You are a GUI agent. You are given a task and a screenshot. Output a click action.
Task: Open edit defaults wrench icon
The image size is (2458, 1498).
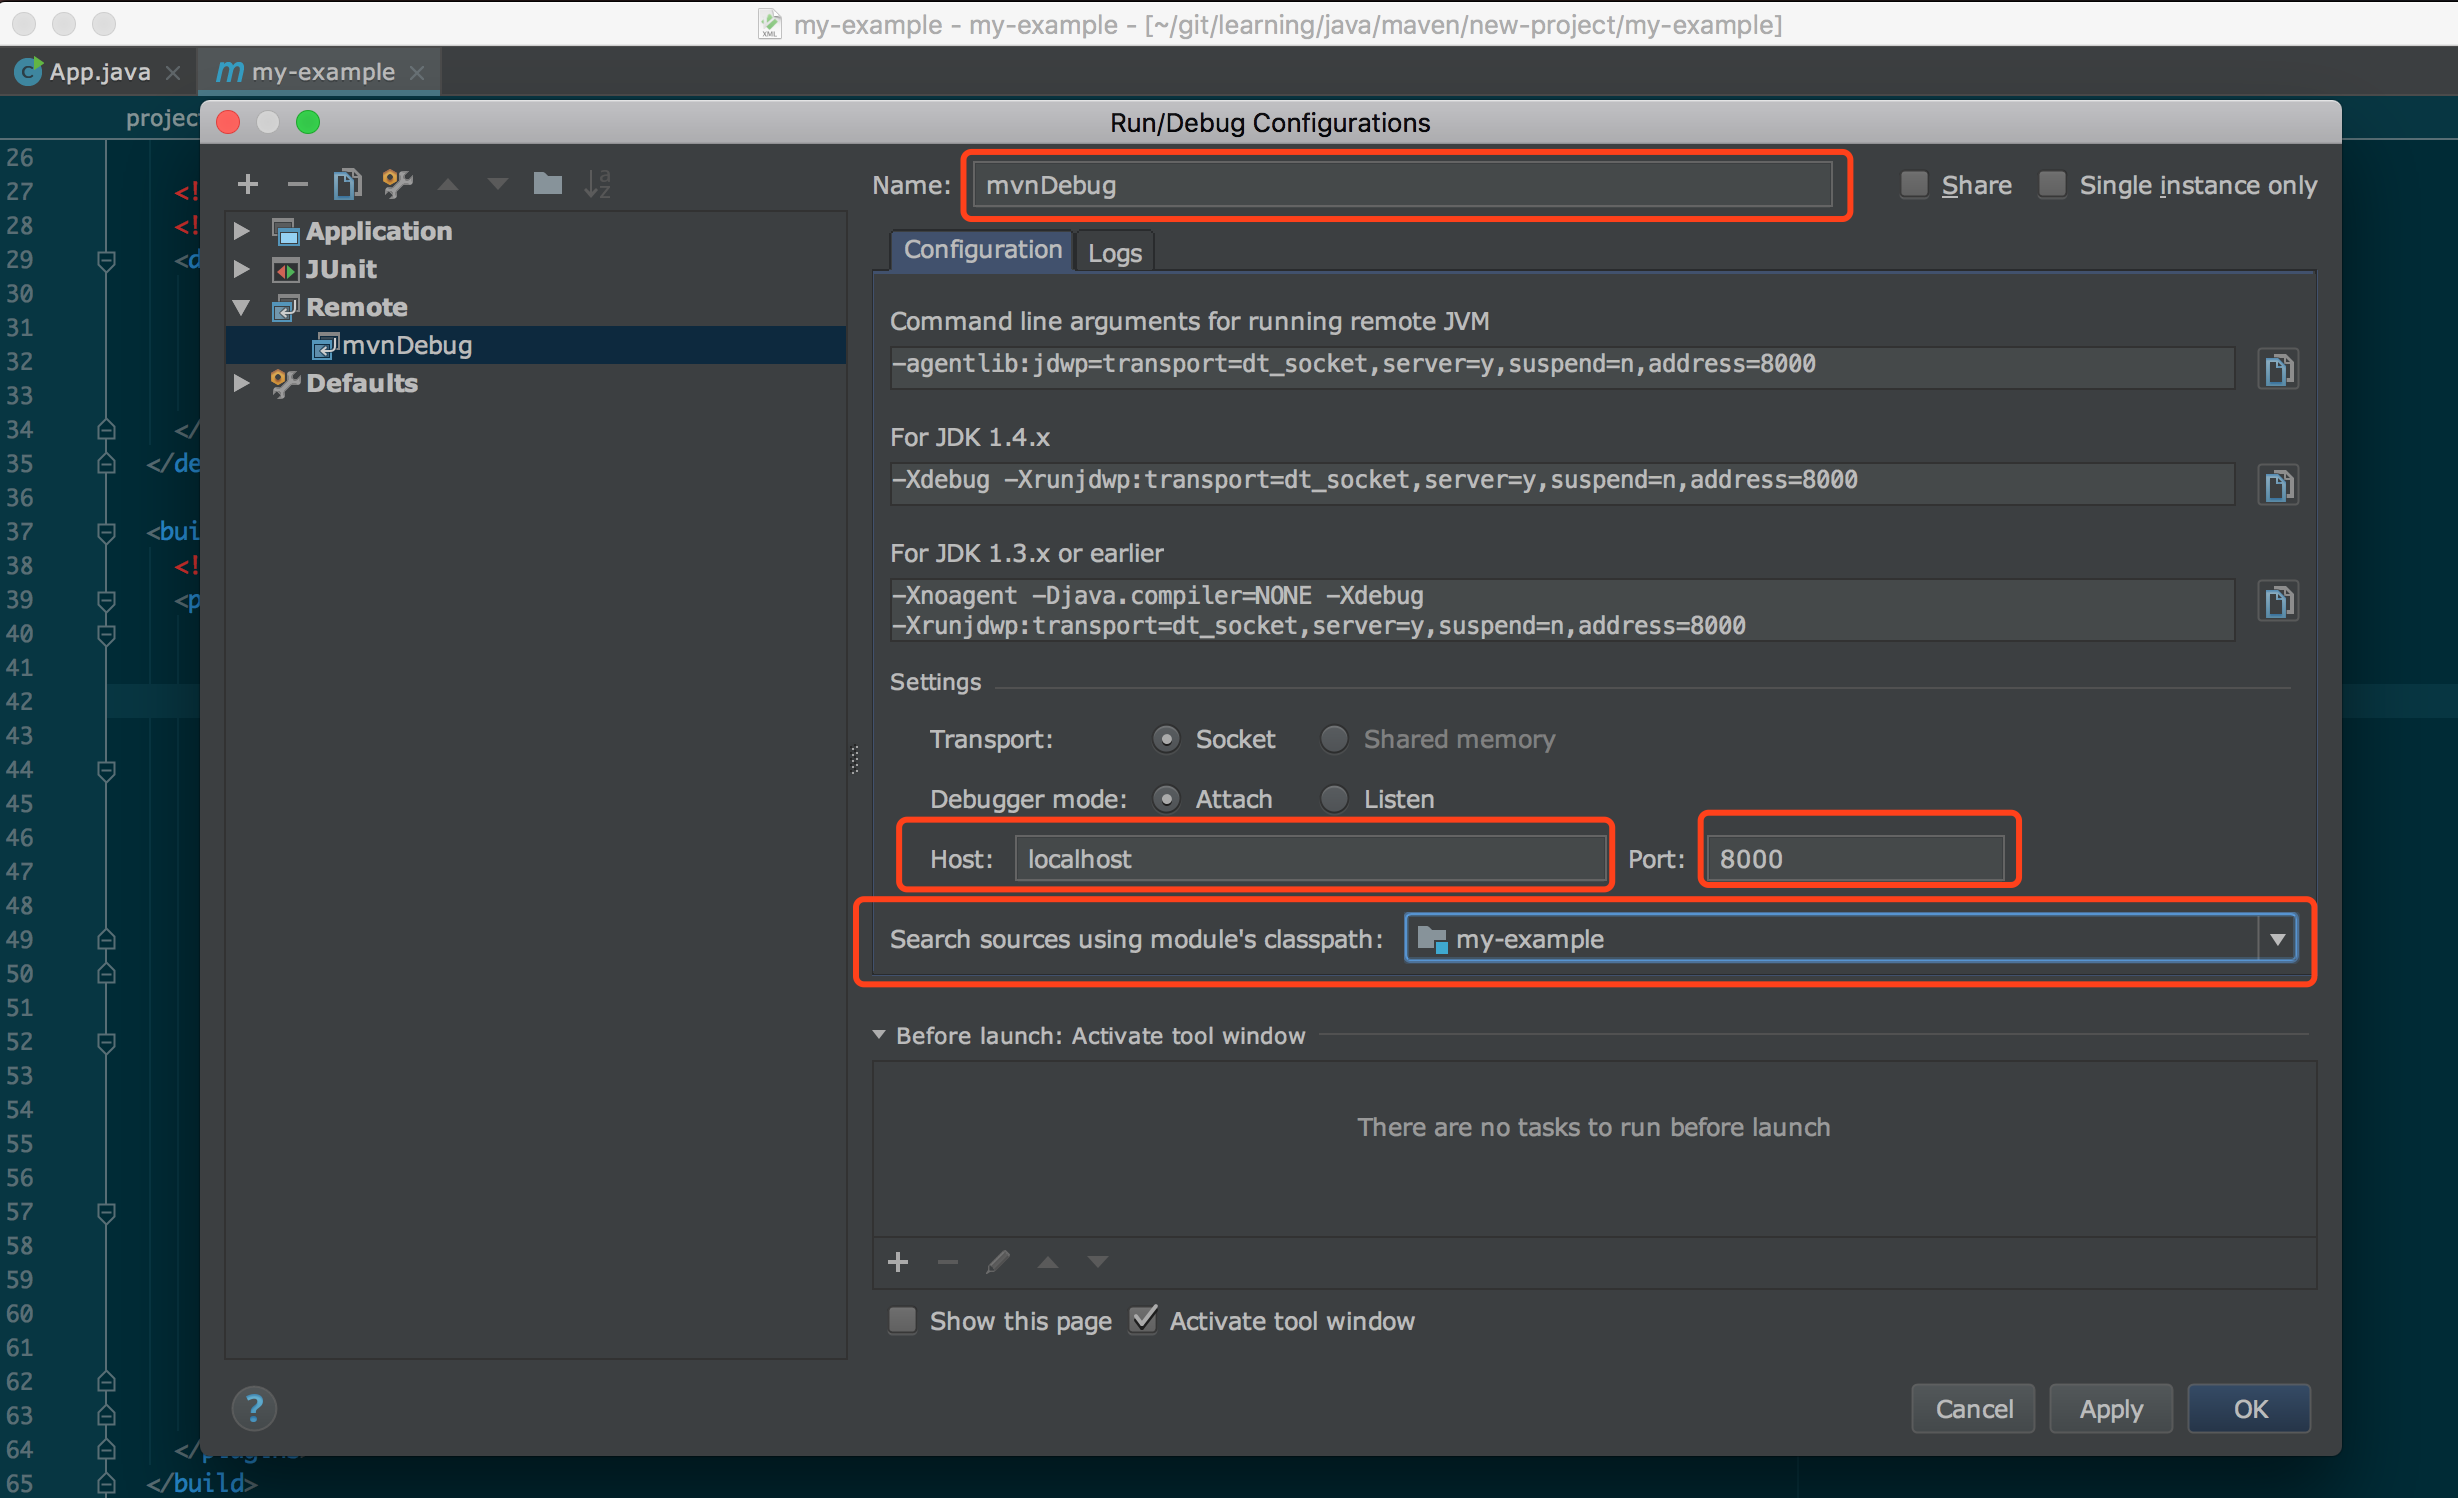(397, 184)
